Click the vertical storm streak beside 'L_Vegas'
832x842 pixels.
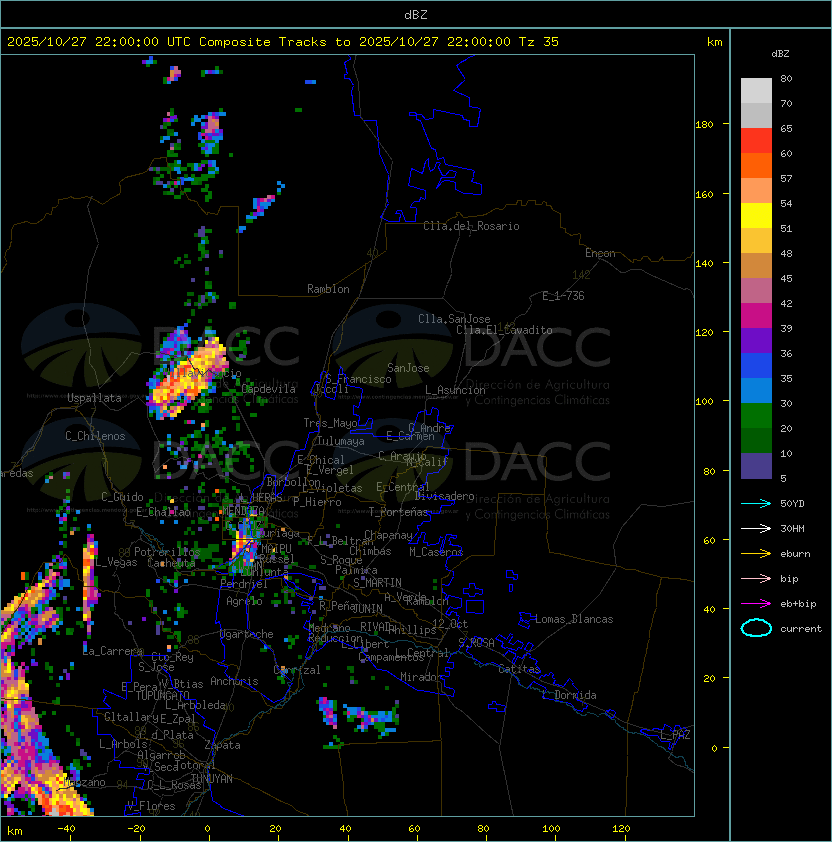point(90,583)
